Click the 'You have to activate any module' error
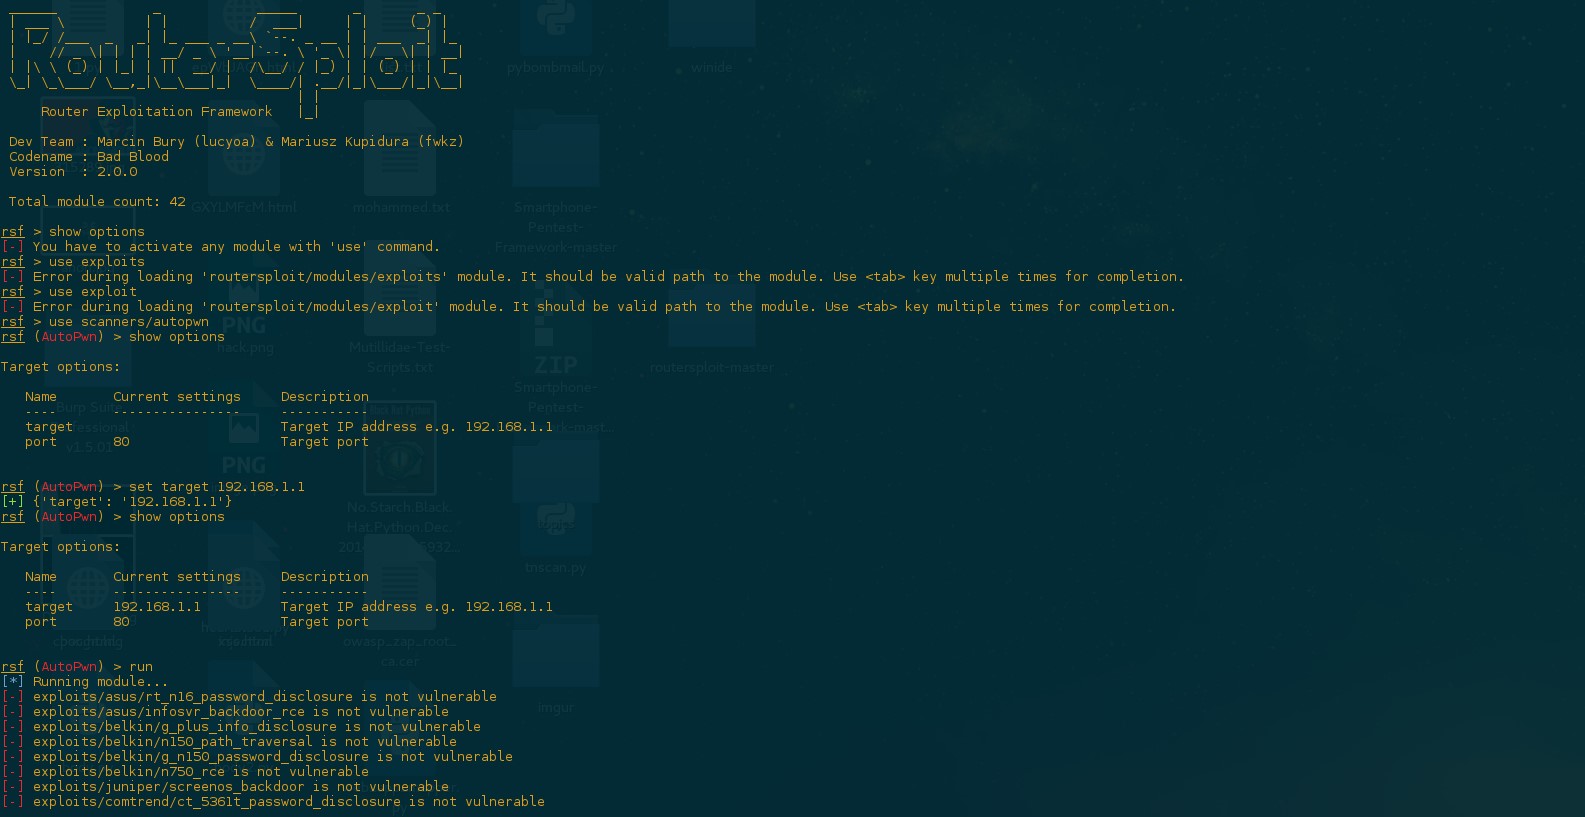This screenshot has height=817, width=1585. coord(221,247)
